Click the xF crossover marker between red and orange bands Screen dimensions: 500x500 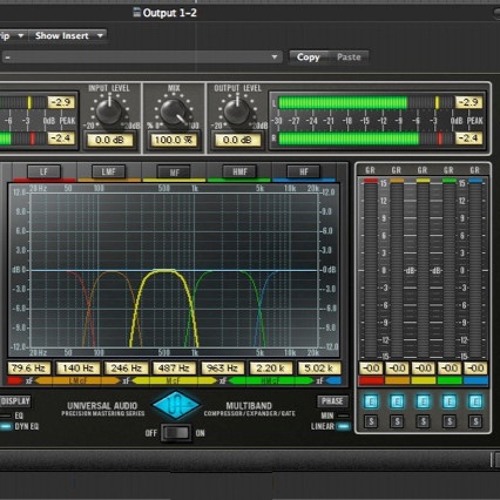coord(29,380)
